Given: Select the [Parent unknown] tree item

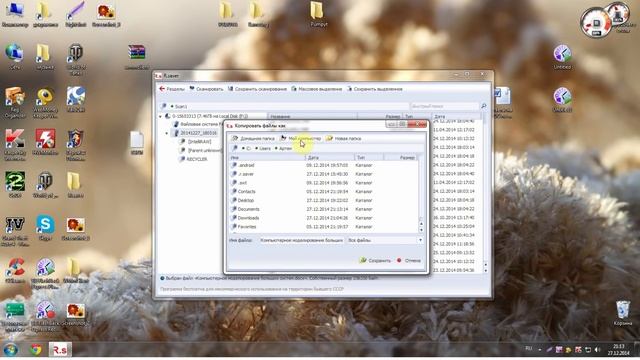Looking at the screenshot, I should [201, 150].
